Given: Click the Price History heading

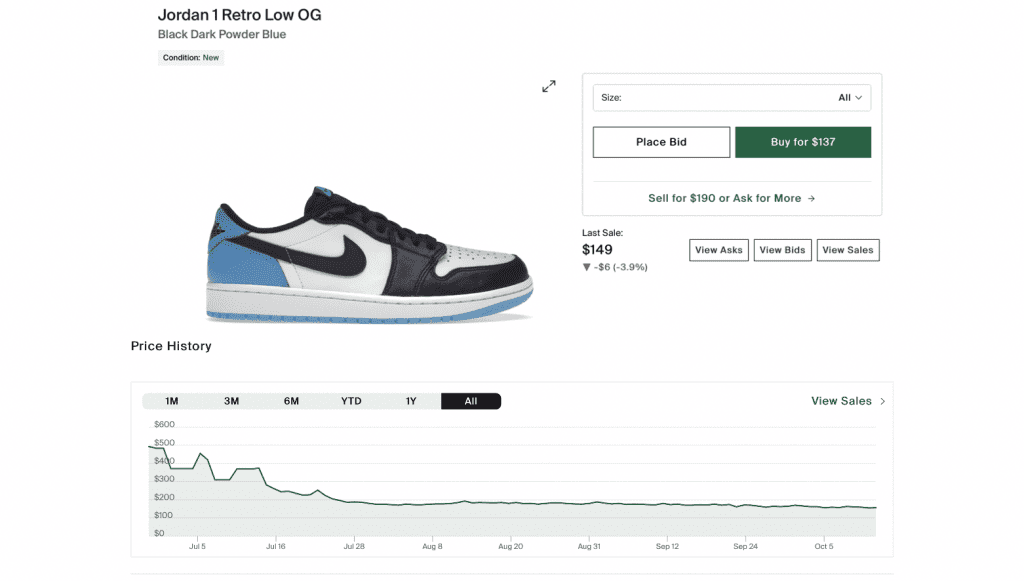Looking at the screenshot, I should click(x=171, y=346).
